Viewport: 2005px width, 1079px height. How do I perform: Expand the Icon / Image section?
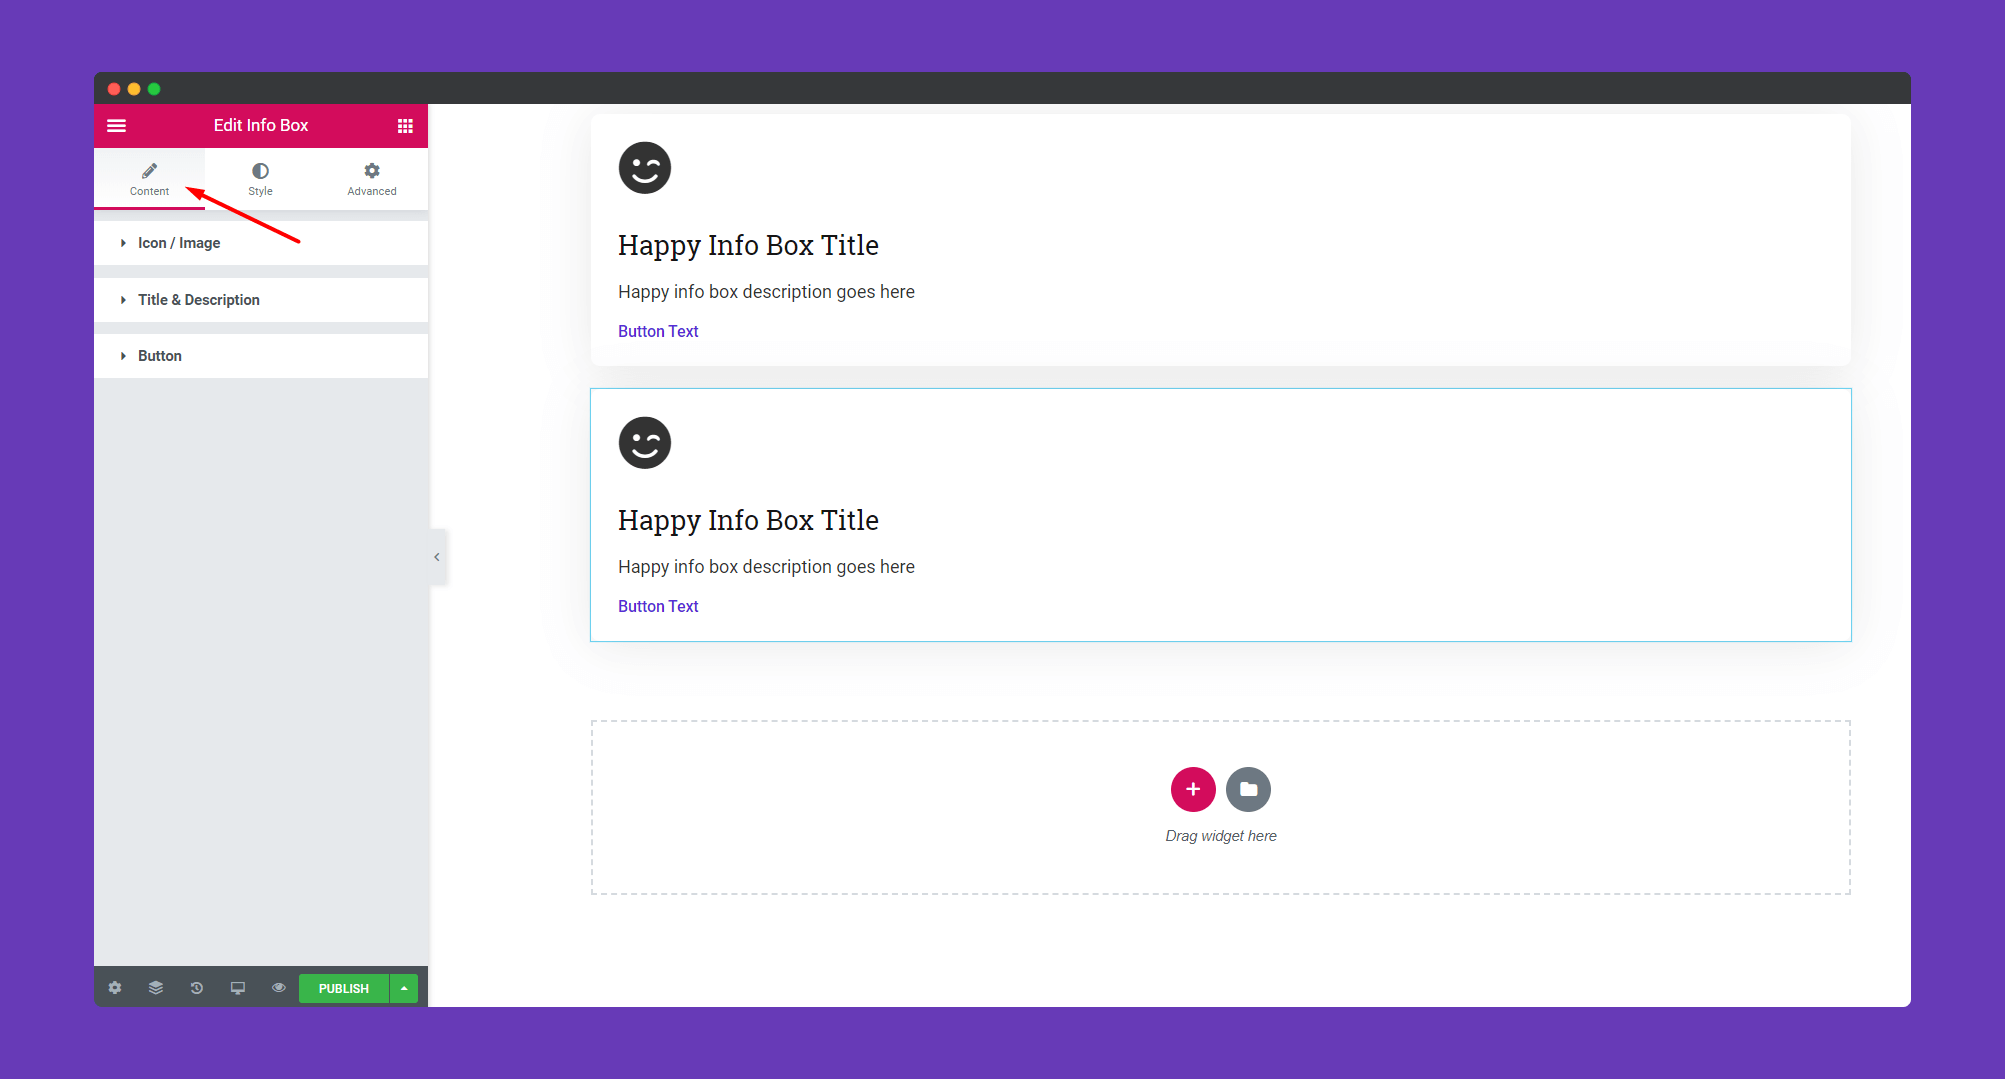179,243
